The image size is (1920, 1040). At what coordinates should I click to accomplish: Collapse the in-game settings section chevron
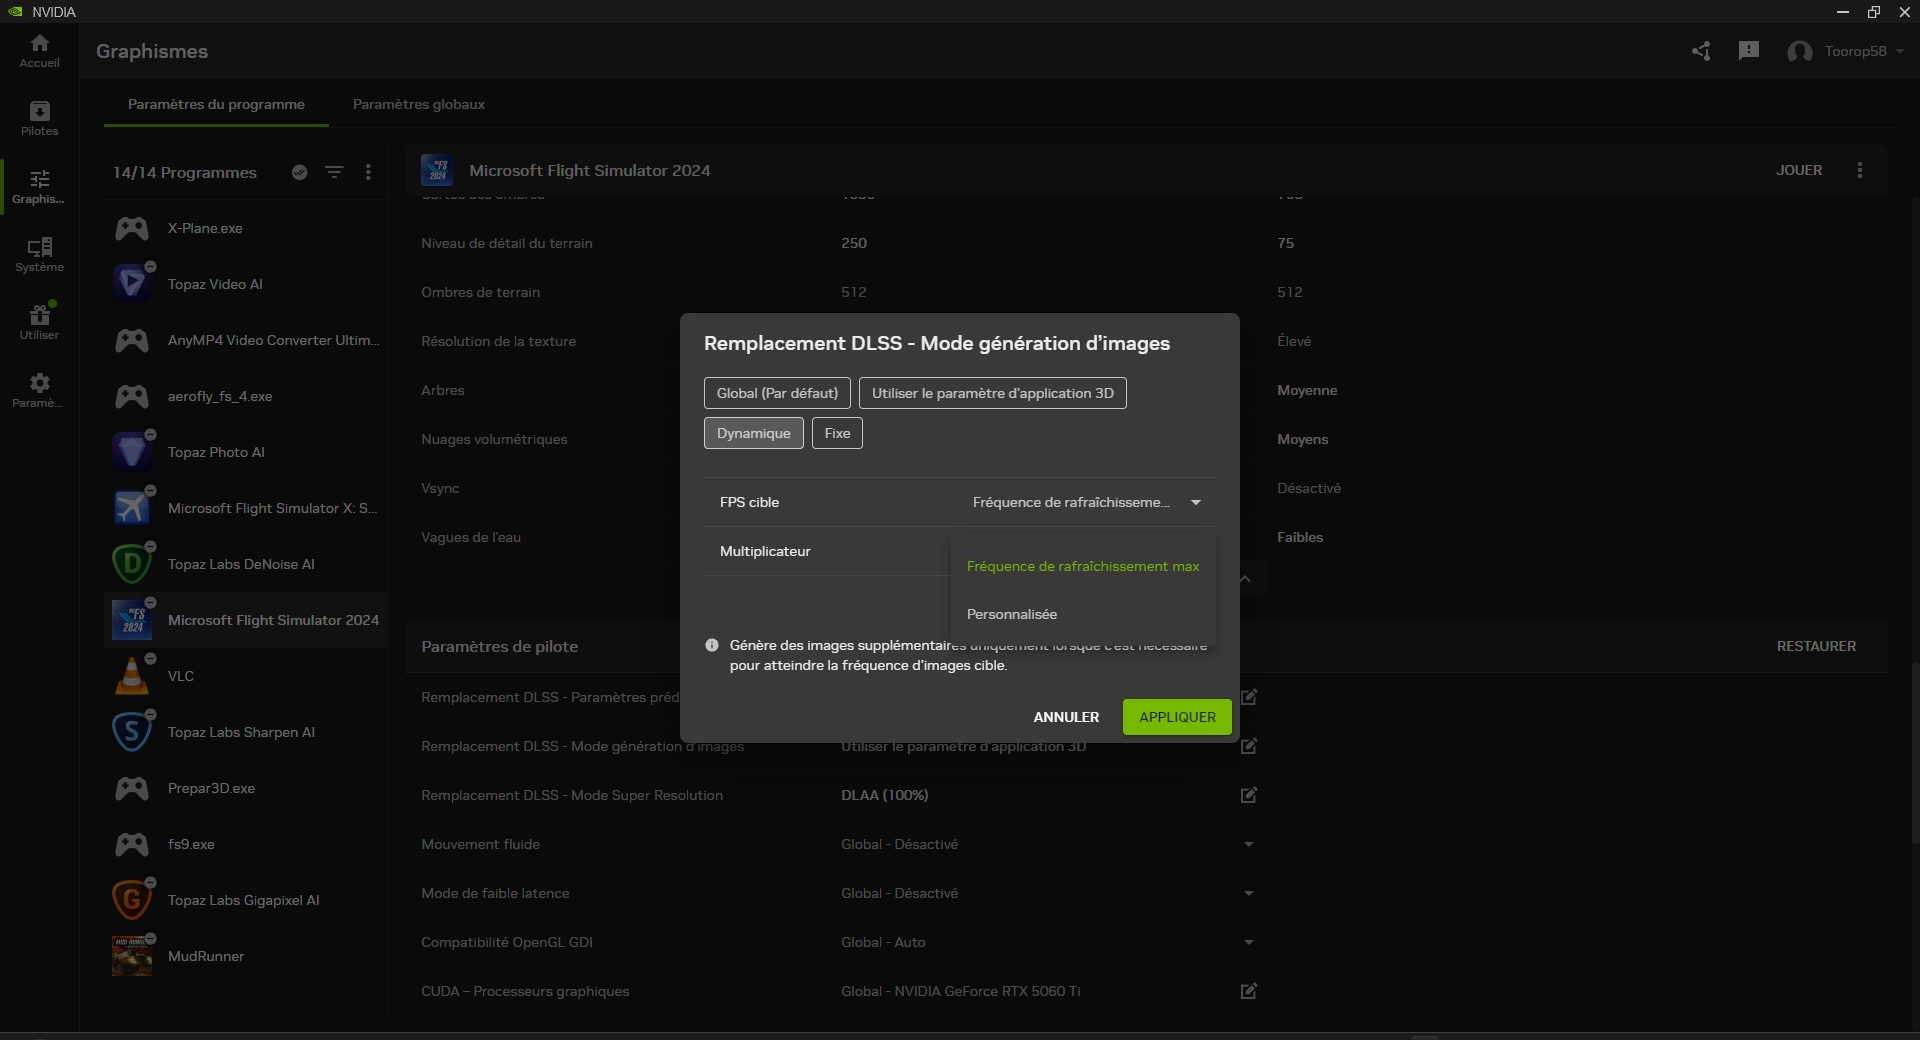pyautogui.click(x=1246, y=579)
